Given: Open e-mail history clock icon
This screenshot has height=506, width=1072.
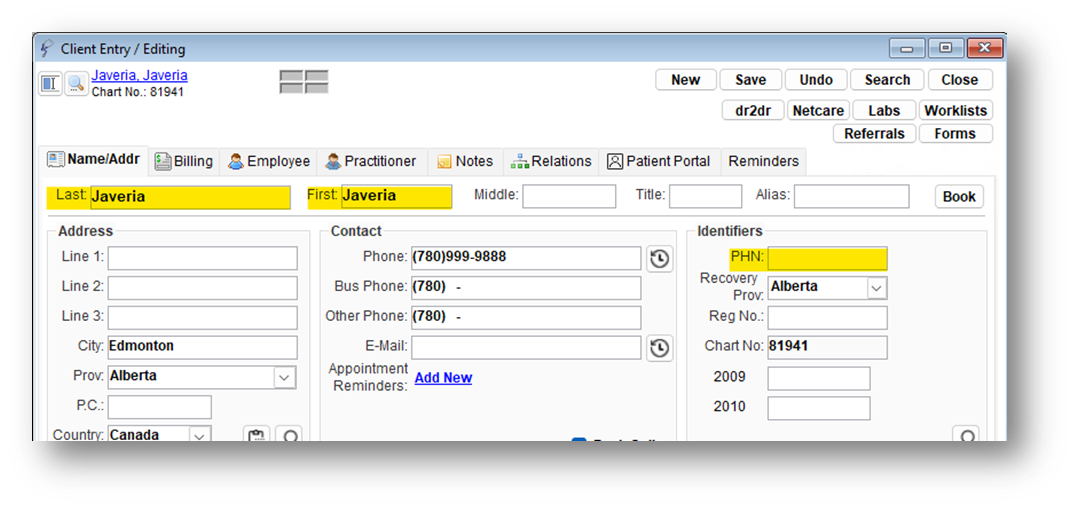Looking at the screenshot, I should (x=659, y=348).
